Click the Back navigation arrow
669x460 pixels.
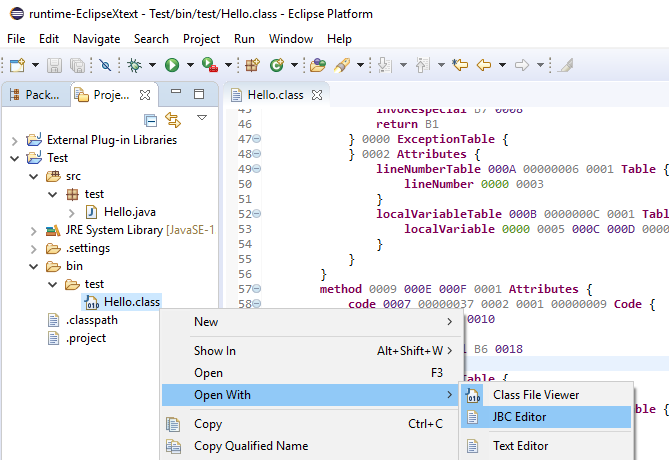pyautogui.click(x=484, y=65)
